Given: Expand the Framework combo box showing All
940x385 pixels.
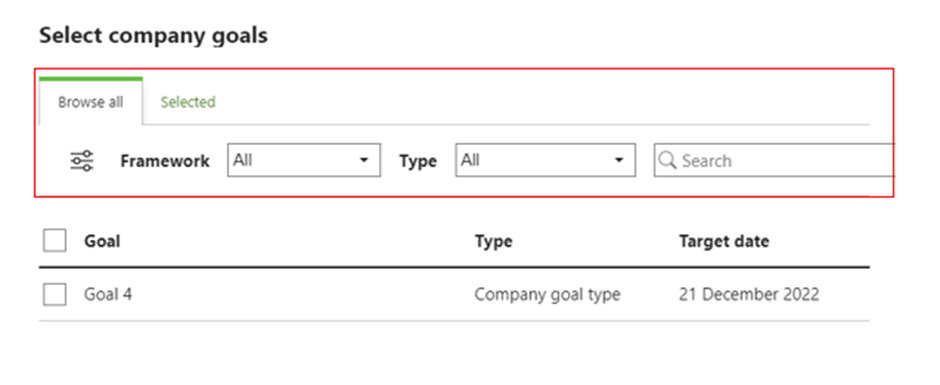Looking at the screenshot, I should (304, 160).
